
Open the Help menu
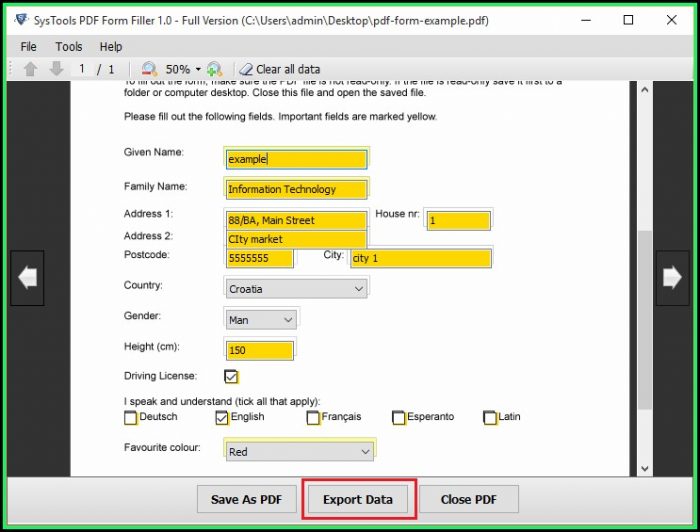111,46
